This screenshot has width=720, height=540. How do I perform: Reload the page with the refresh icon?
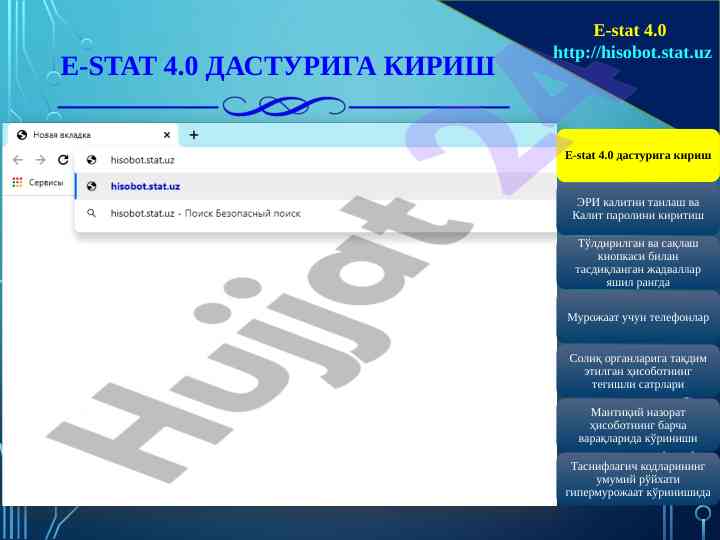pos(63,160)
